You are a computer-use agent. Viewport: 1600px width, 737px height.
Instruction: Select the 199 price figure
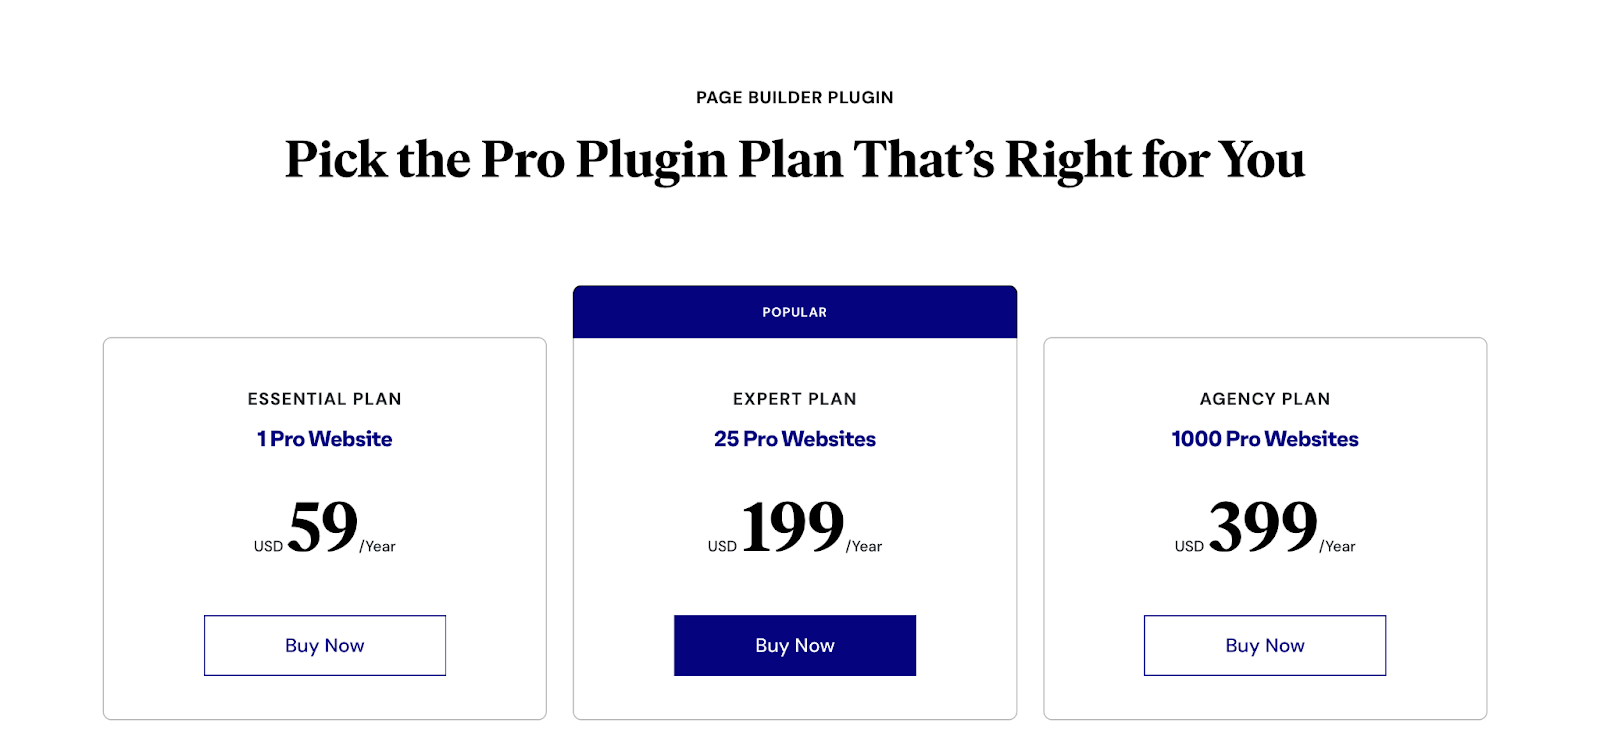(792, 526)
